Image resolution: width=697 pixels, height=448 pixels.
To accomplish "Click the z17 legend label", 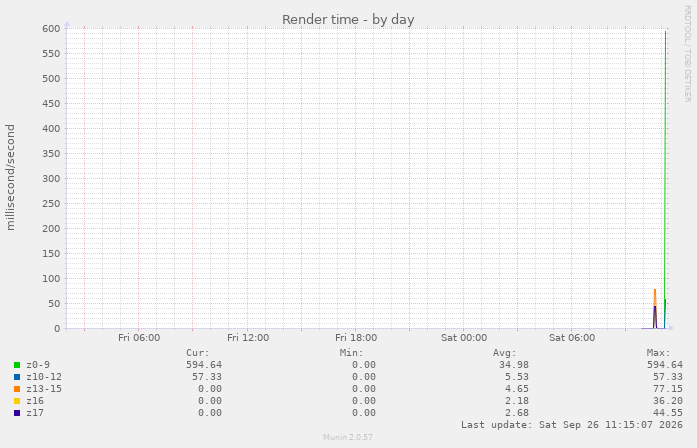I will click(x=35, y=413).
